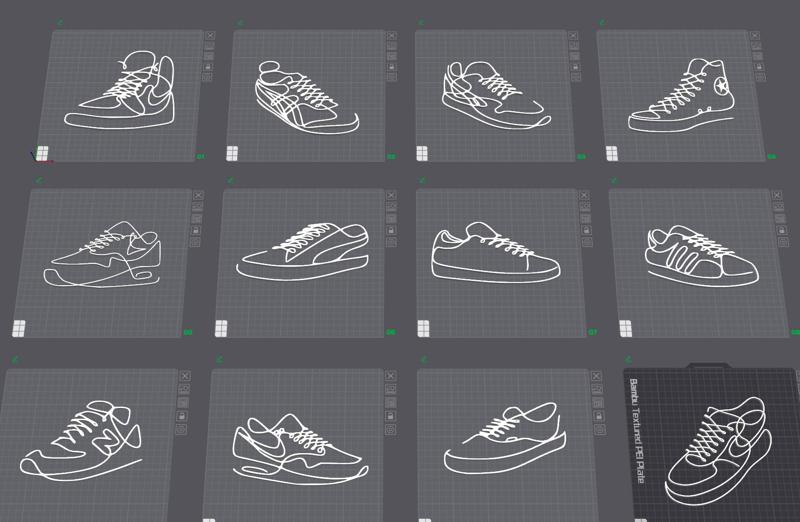Arrange objects on Adidas three-stripe plate

click(780, 219)
